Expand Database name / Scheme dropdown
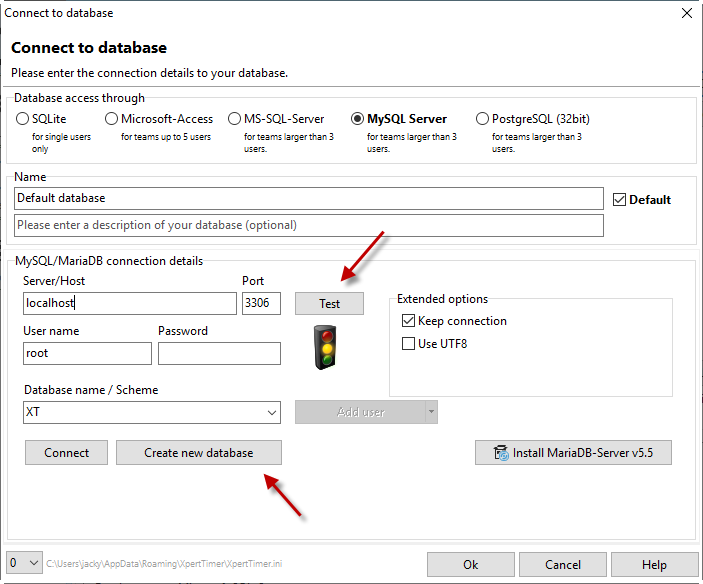Viewport: 703px width, 584px height. pos(273,412)
